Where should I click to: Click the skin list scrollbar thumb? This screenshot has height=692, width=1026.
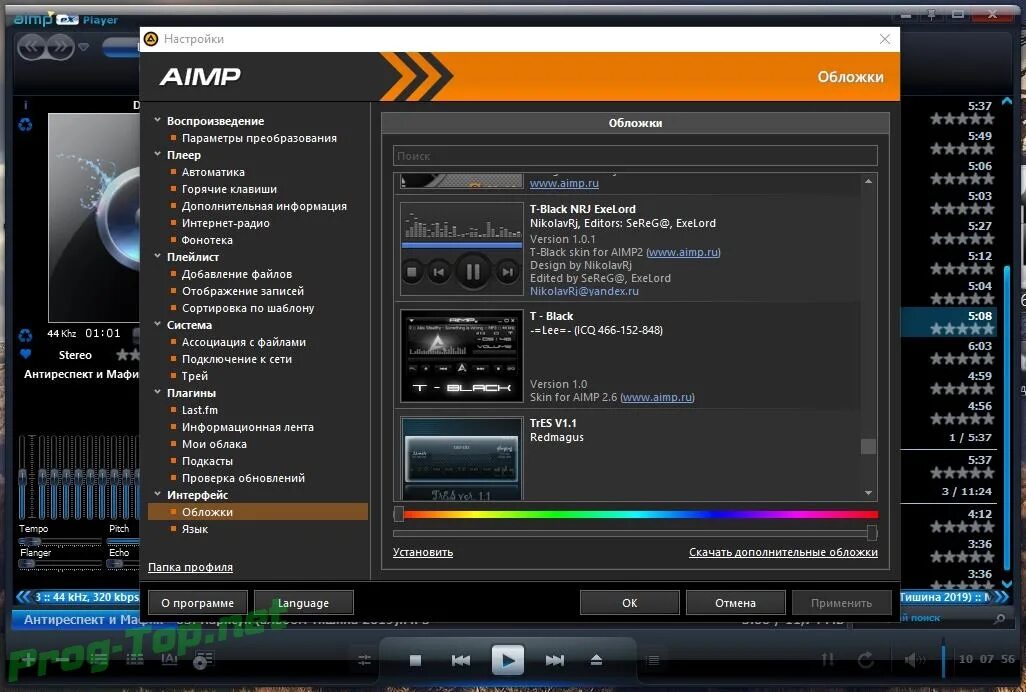pyautogui.click(x=868, y=446)
